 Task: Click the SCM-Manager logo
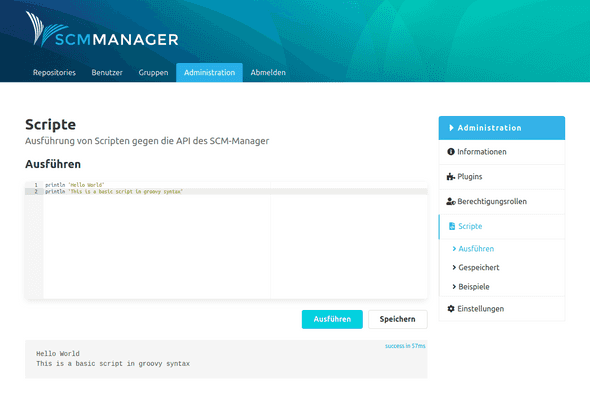(x=102, y=29)
